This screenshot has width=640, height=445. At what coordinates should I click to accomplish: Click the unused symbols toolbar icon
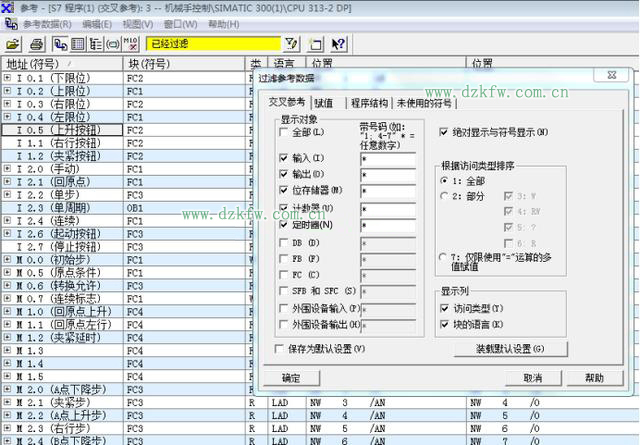click(113, 44)
